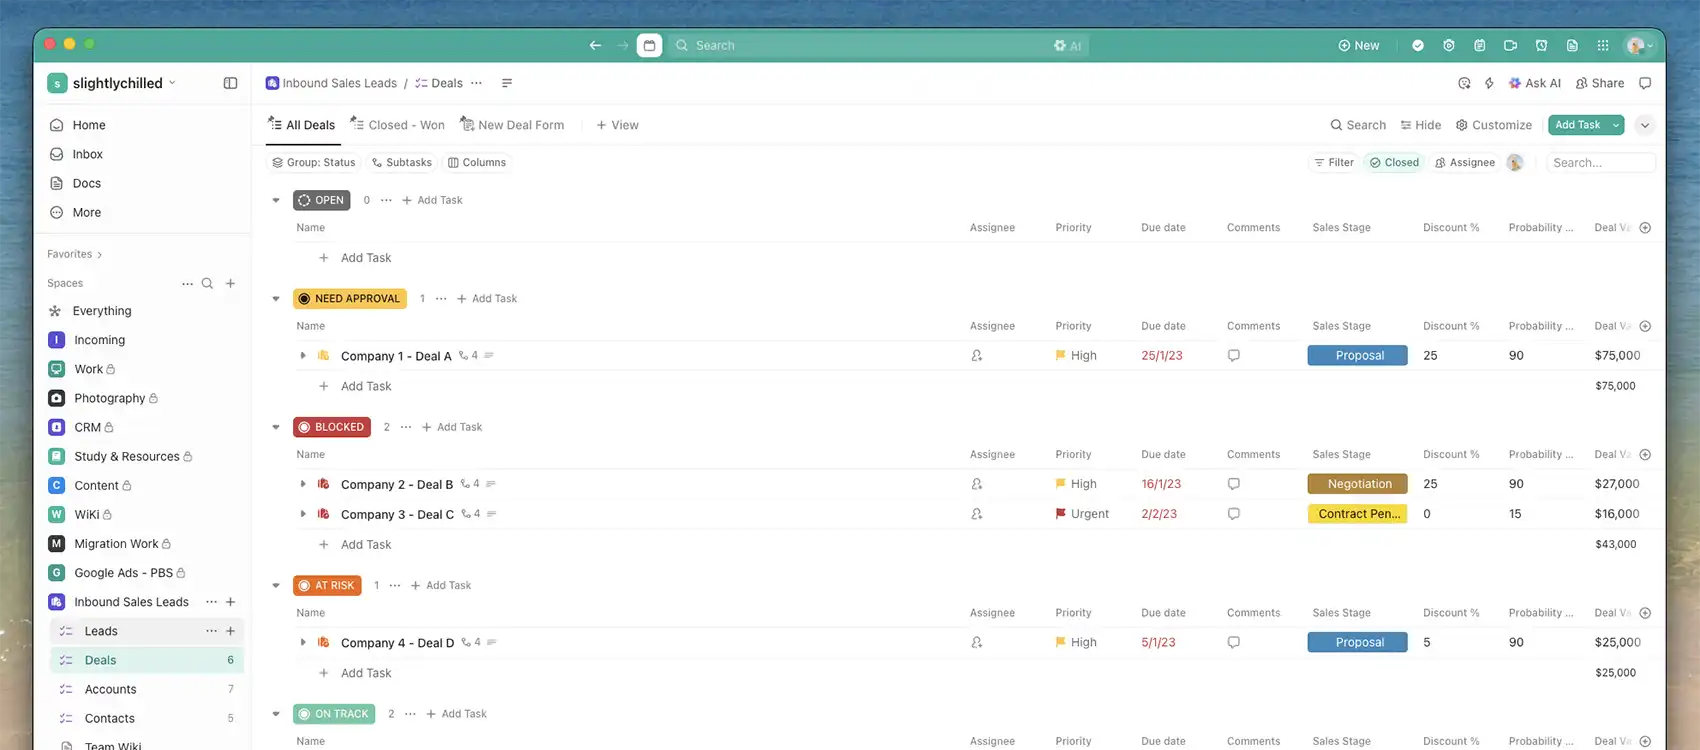The width and height of the screenshot is (1700, 750).
Task: Open the apps grid icon in top bar
Action: (1603, 45)
